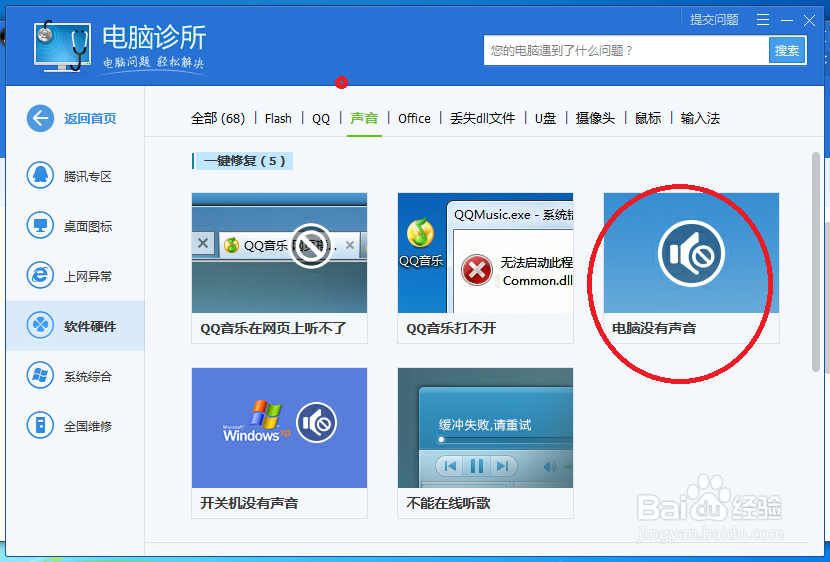
Task: Open the 鼠标 tab
Action: [648, 119]
